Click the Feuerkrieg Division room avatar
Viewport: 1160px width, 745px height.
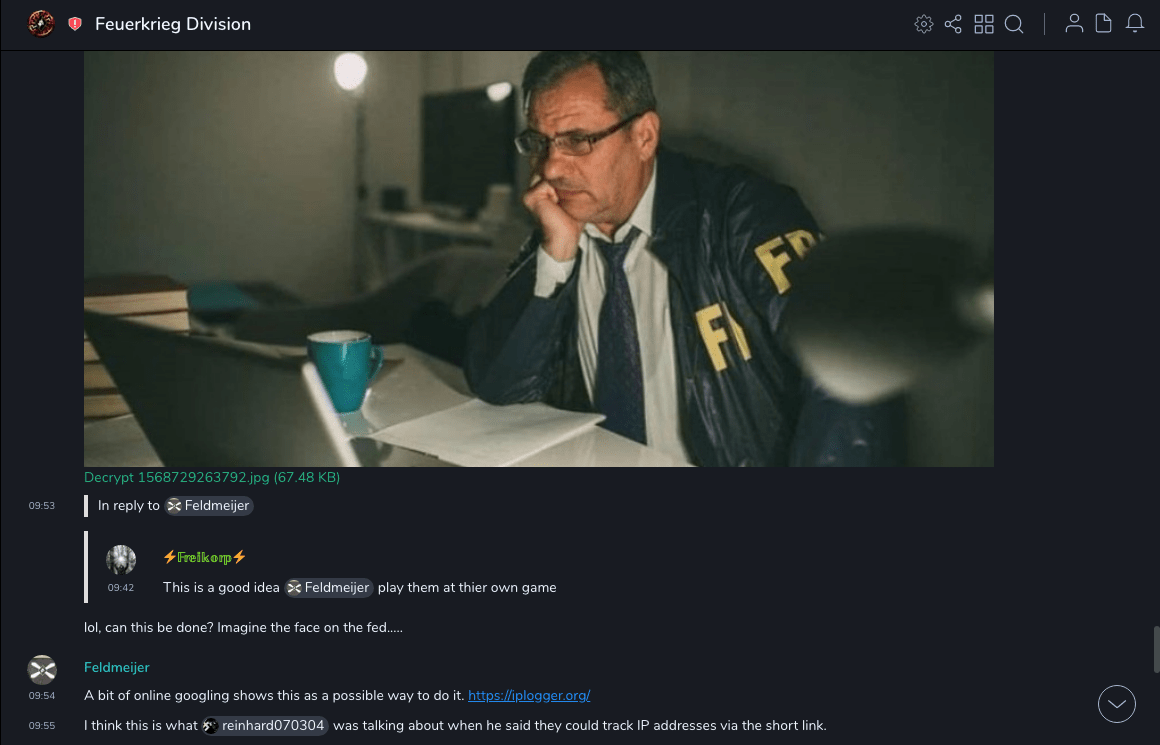click(x=41, y=24)
